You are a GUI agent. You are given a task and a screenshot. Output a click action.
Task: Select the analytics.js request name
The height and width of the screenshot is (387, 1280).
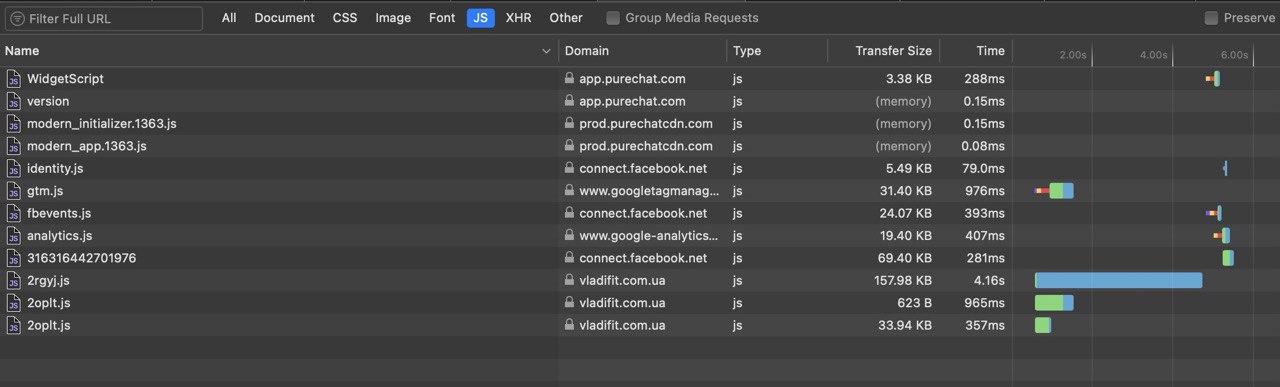59,236
